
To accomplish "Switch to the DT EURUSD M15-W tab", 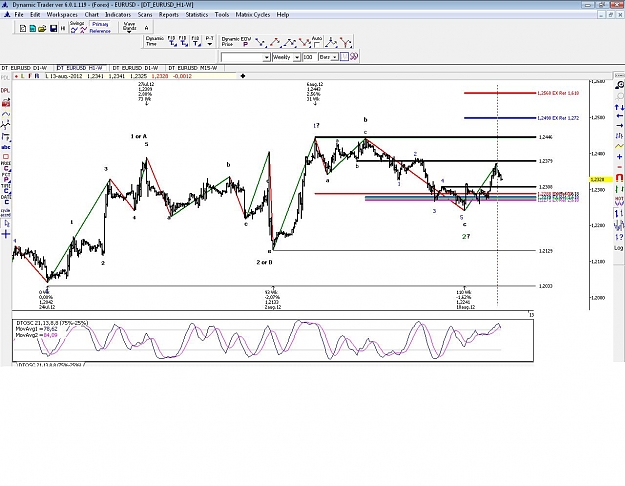I will [x=193, y=68].
